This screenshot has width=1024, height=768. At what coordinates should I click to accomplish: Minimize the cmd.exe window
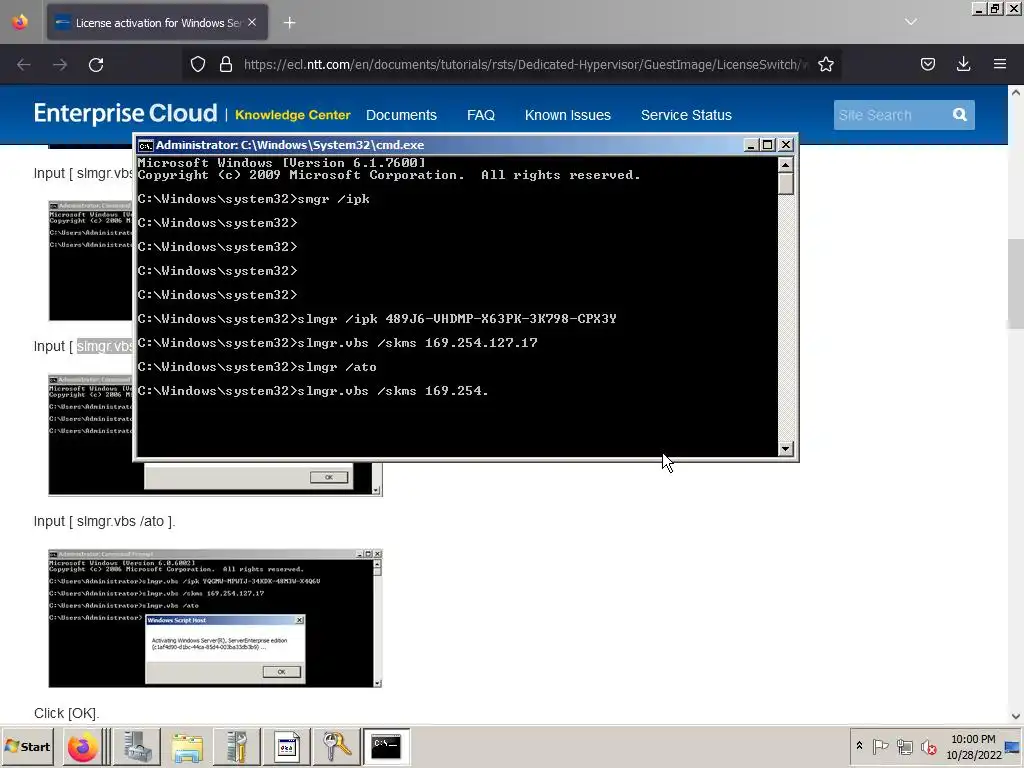[751, 145]
